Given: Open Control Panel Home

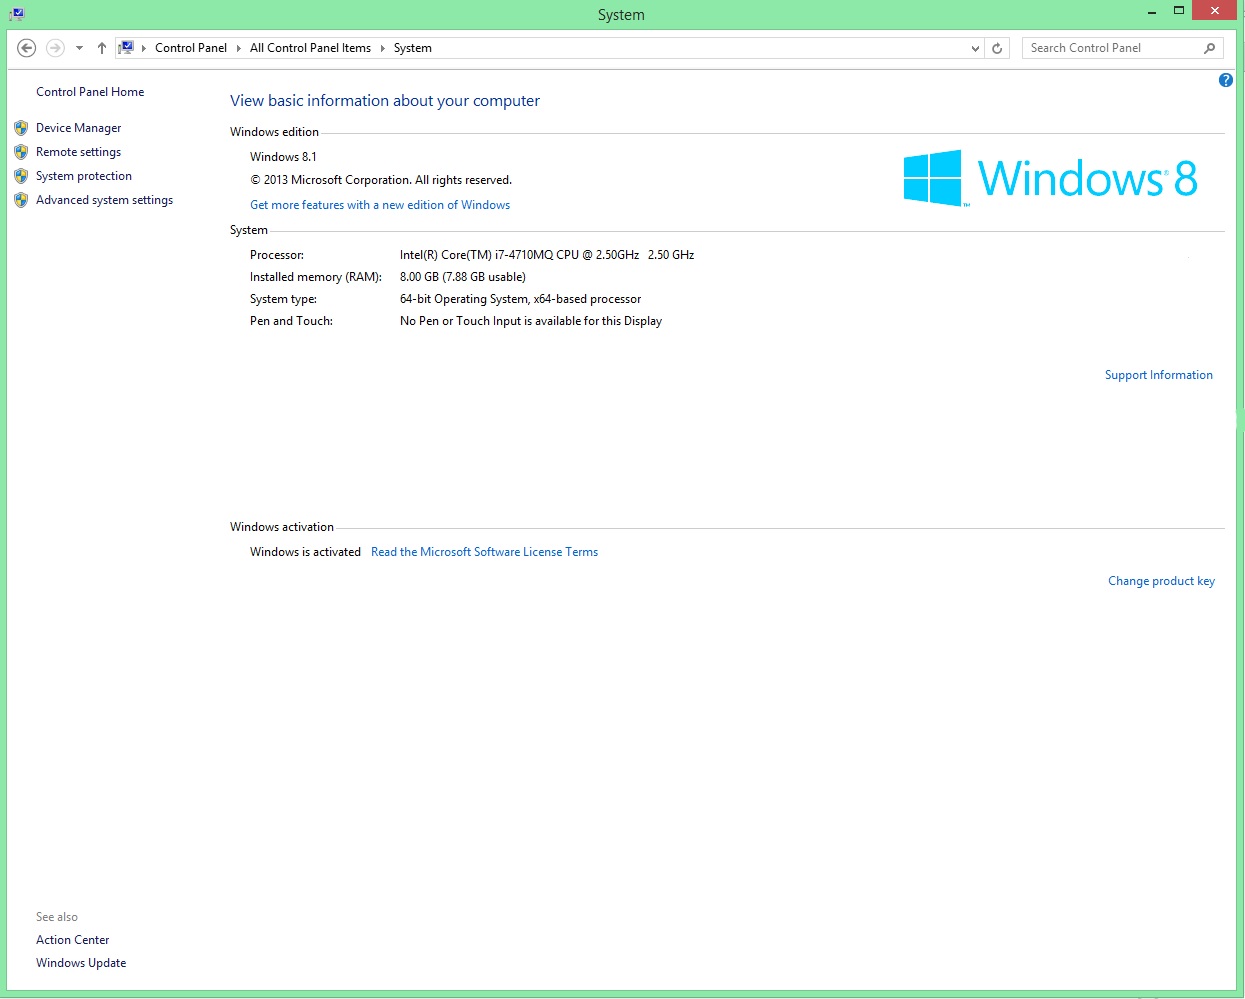Looking at the screenshot, I should tap(90, 92).
